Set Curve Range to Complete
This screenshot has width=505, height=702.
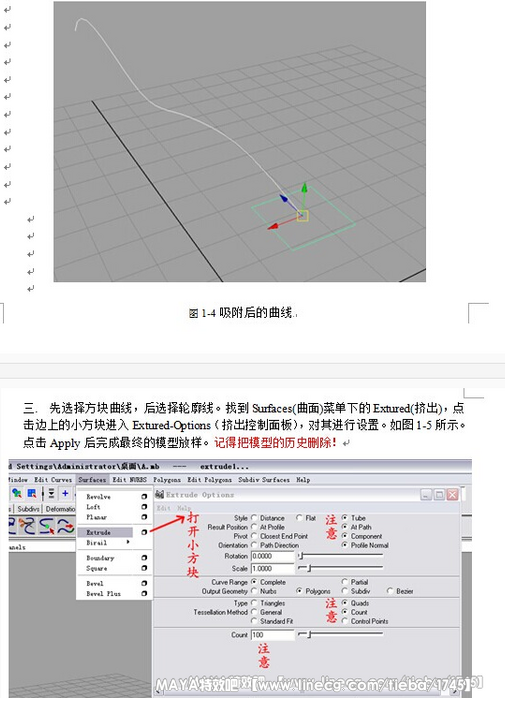click(x=254, y=582)
